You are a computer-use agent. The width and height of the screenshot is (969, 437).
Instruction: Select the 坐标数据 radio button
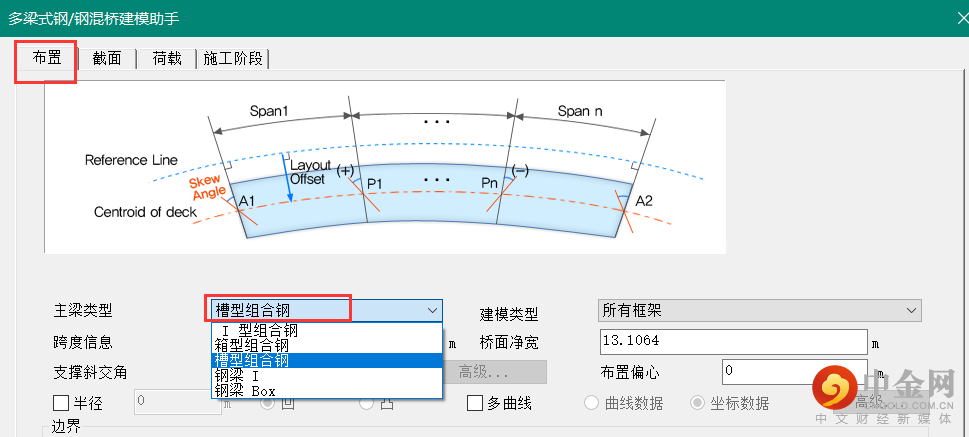pos(697,403)
